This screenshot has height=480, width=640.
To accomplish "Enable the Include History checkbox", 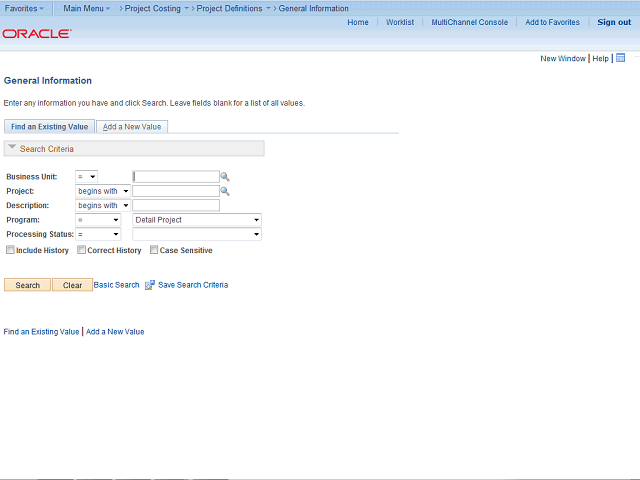I will pos(11,250).
